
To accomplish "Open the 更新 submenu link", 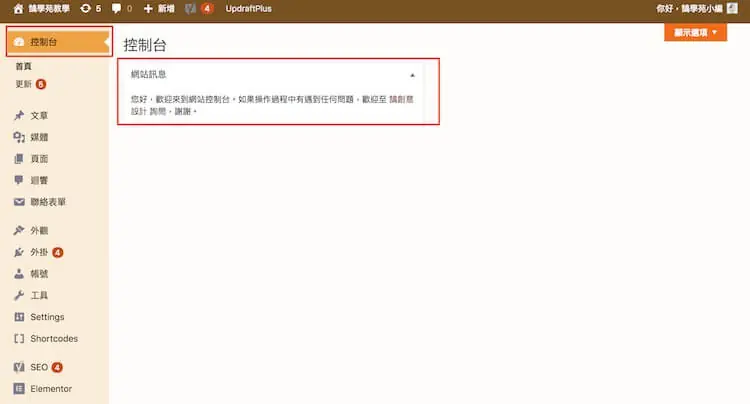I will [23, 84].
